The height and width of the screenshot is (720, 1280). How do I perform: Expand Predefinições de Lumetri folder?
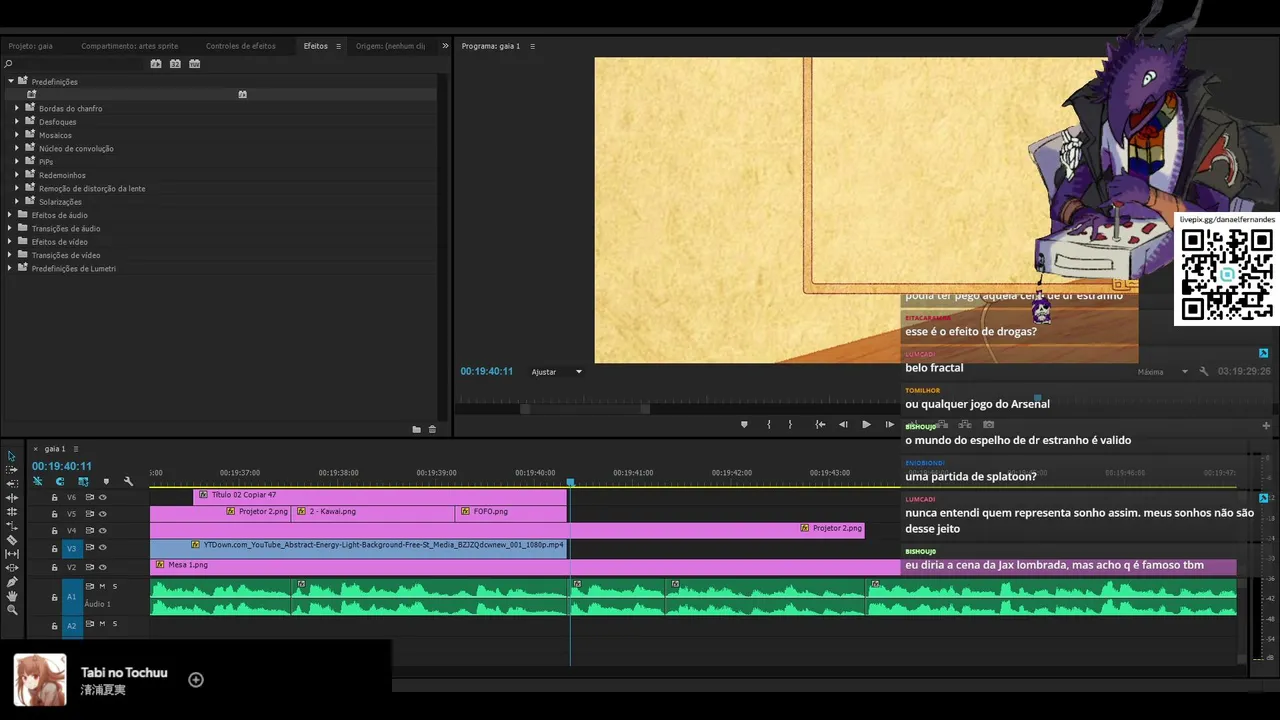10,268
